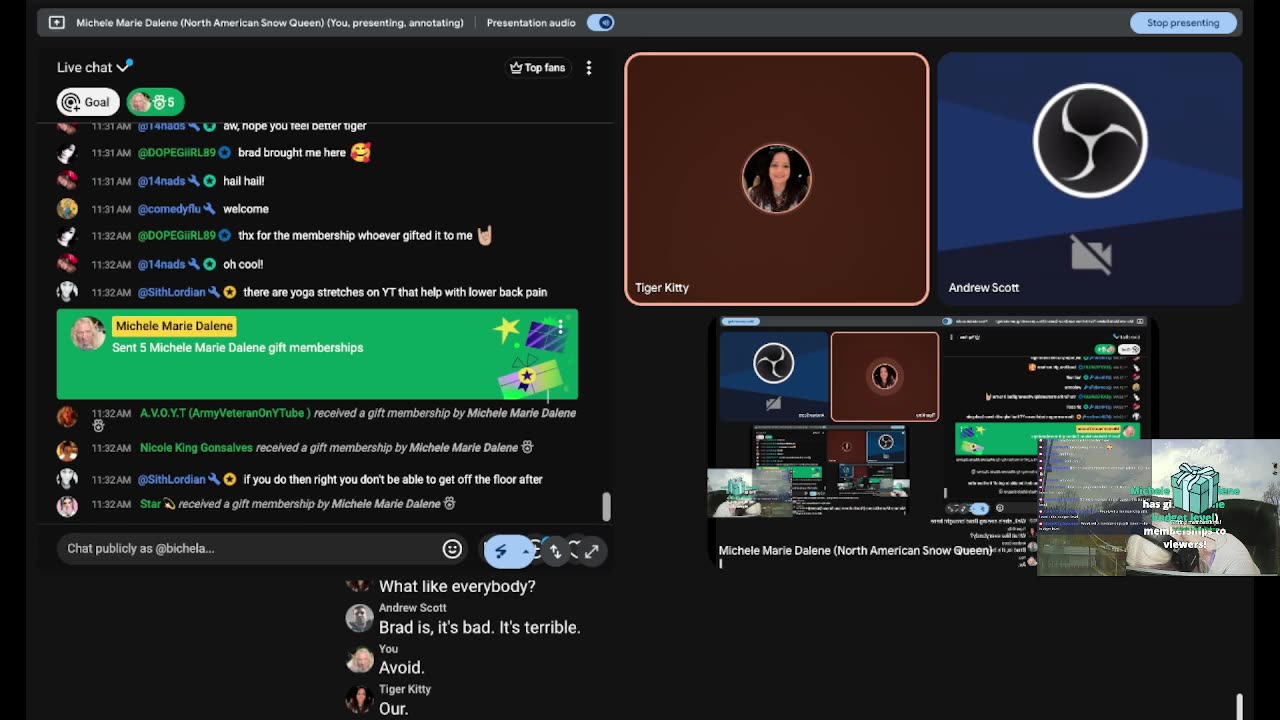
Task: Click 'Sent 5 Michele Marie Dalene gift memberships' text
Action: point(237,347)
